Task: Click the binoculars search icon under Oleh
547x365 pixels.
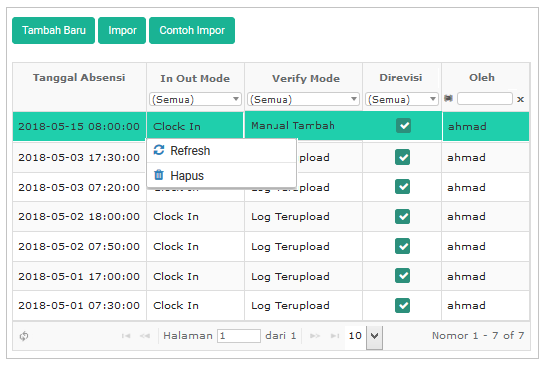Action: point(449,99)
